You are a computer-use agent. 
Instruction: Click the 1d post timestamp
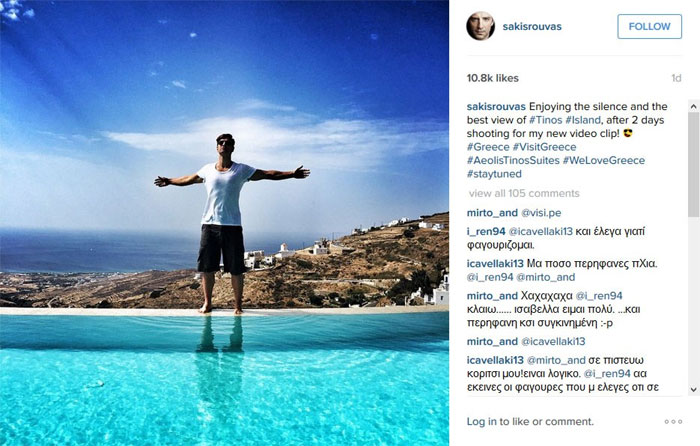676,78
